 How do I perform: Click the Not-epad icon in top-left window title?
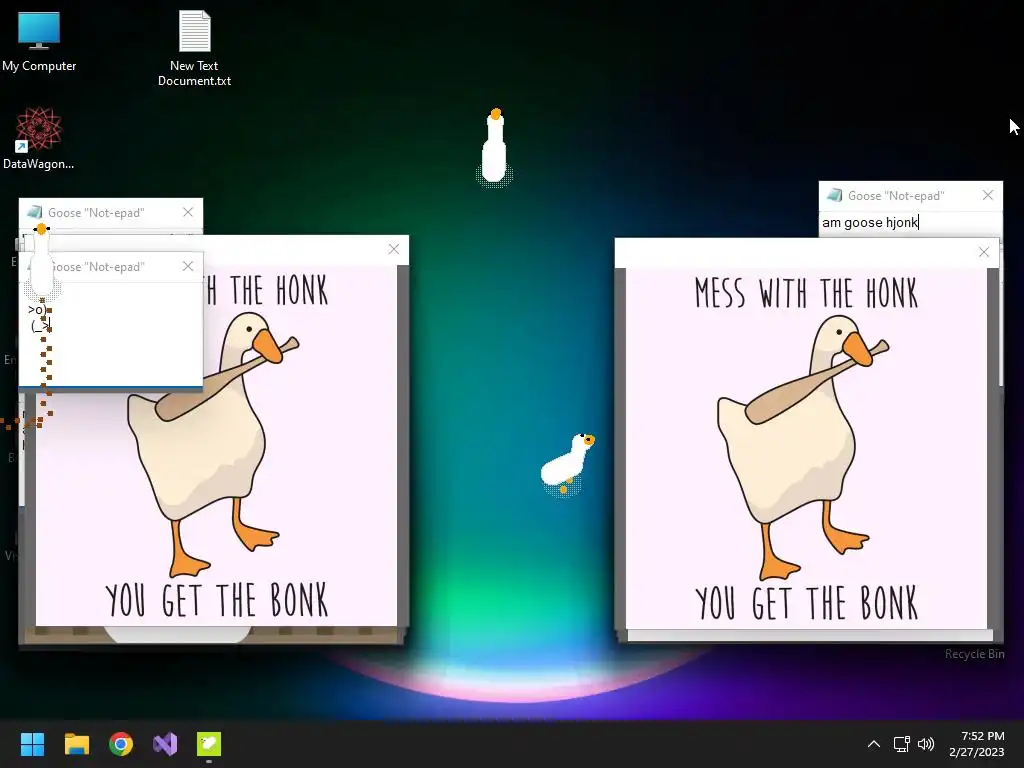coord(35,212)
